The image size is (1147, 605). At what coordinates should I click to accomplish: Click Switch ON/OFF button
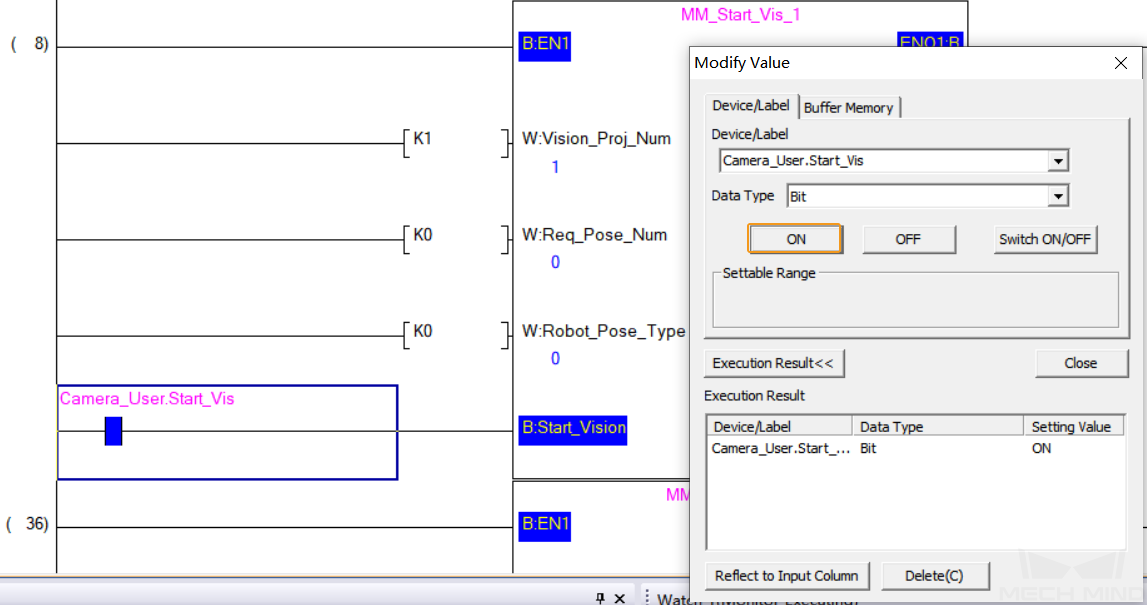click(x=1045, y=239)
